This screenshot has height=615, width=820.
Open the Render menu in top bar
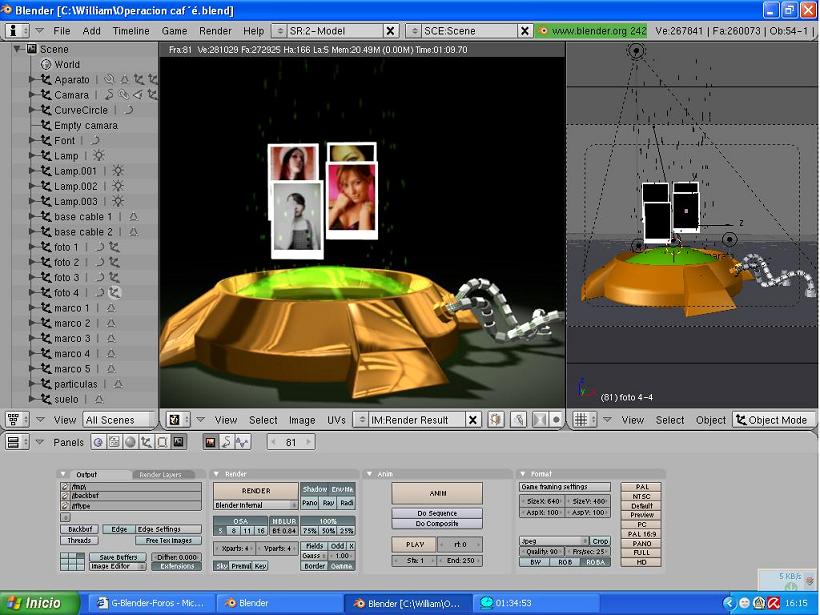[215, 31]
